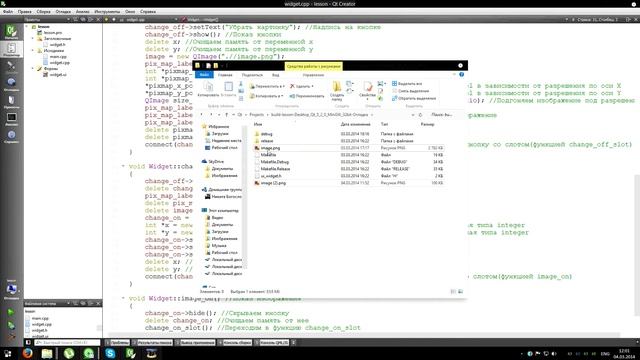The width and height of the screenshot is (640, 360).
Task: Open main.cpp in the project tree
Action: tap(58, 57)
